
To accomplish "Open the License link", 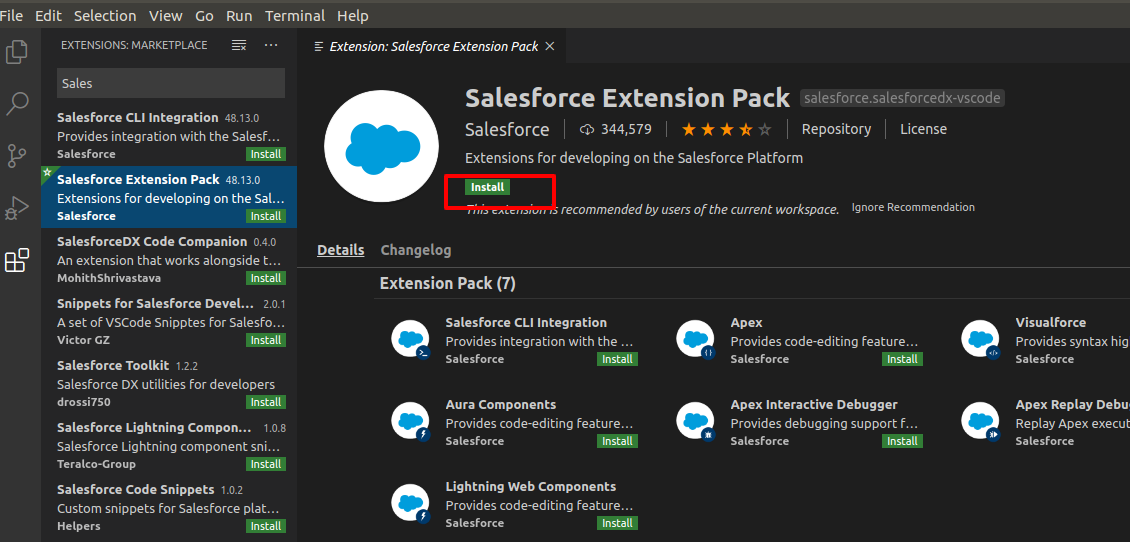I will coord(923,129).
